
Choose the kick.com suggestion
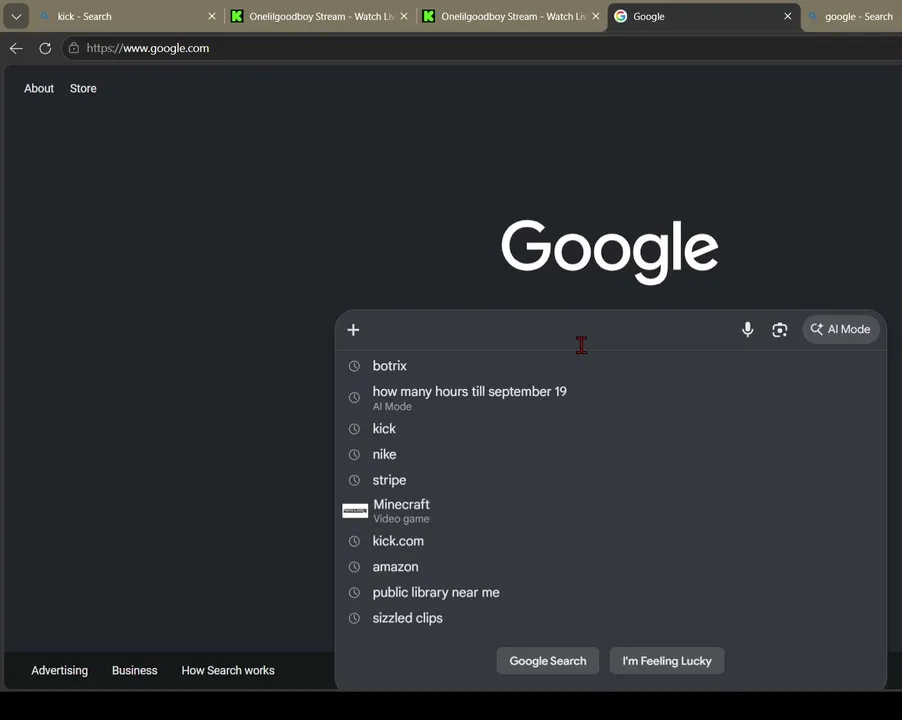click(x=610, y=541)
